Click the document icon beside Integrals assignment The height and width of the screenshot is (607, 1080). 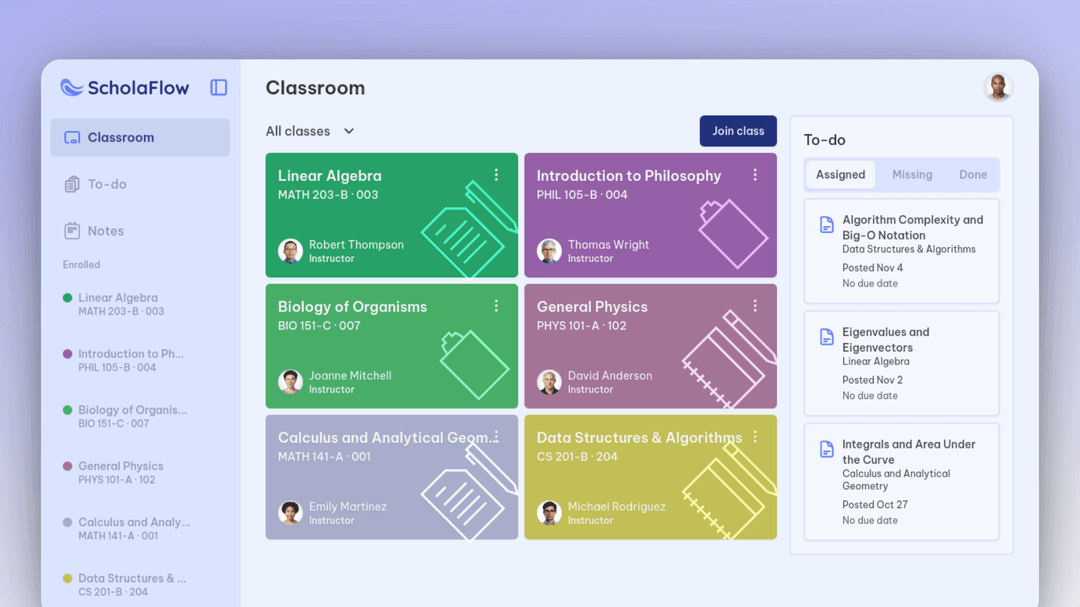[826, 449]
